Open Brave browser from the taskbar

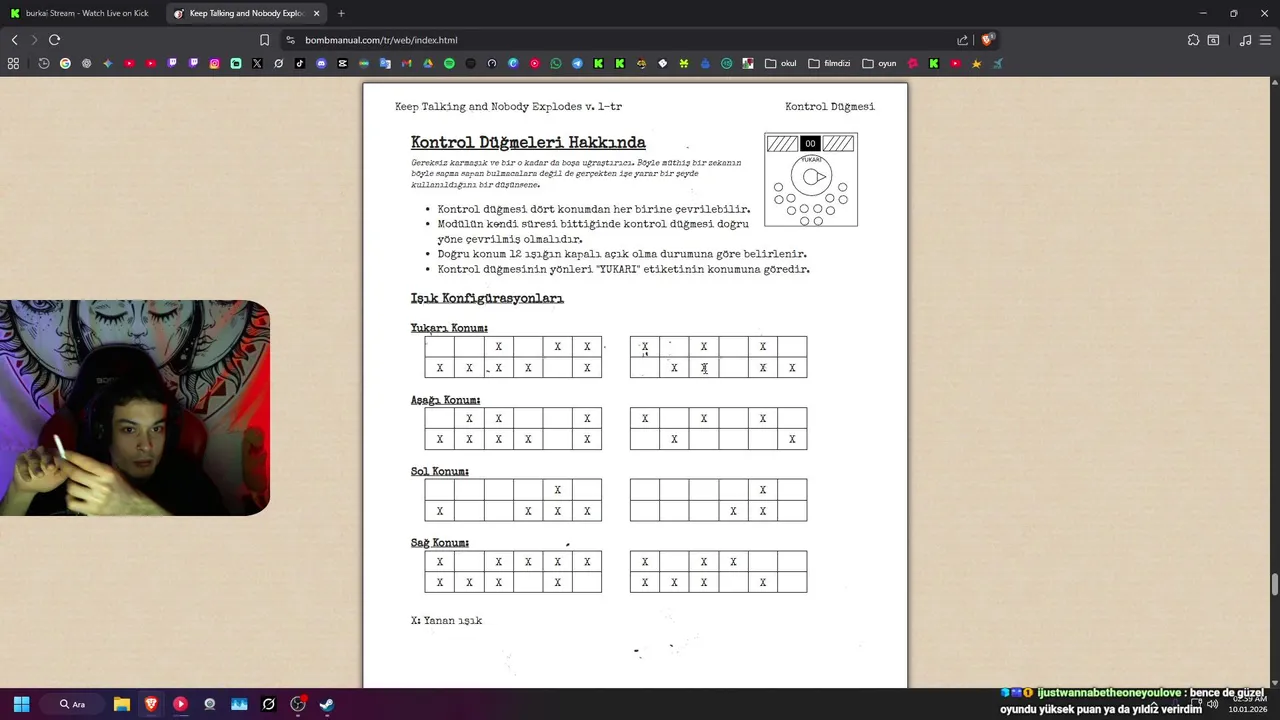tap(151, 704)
